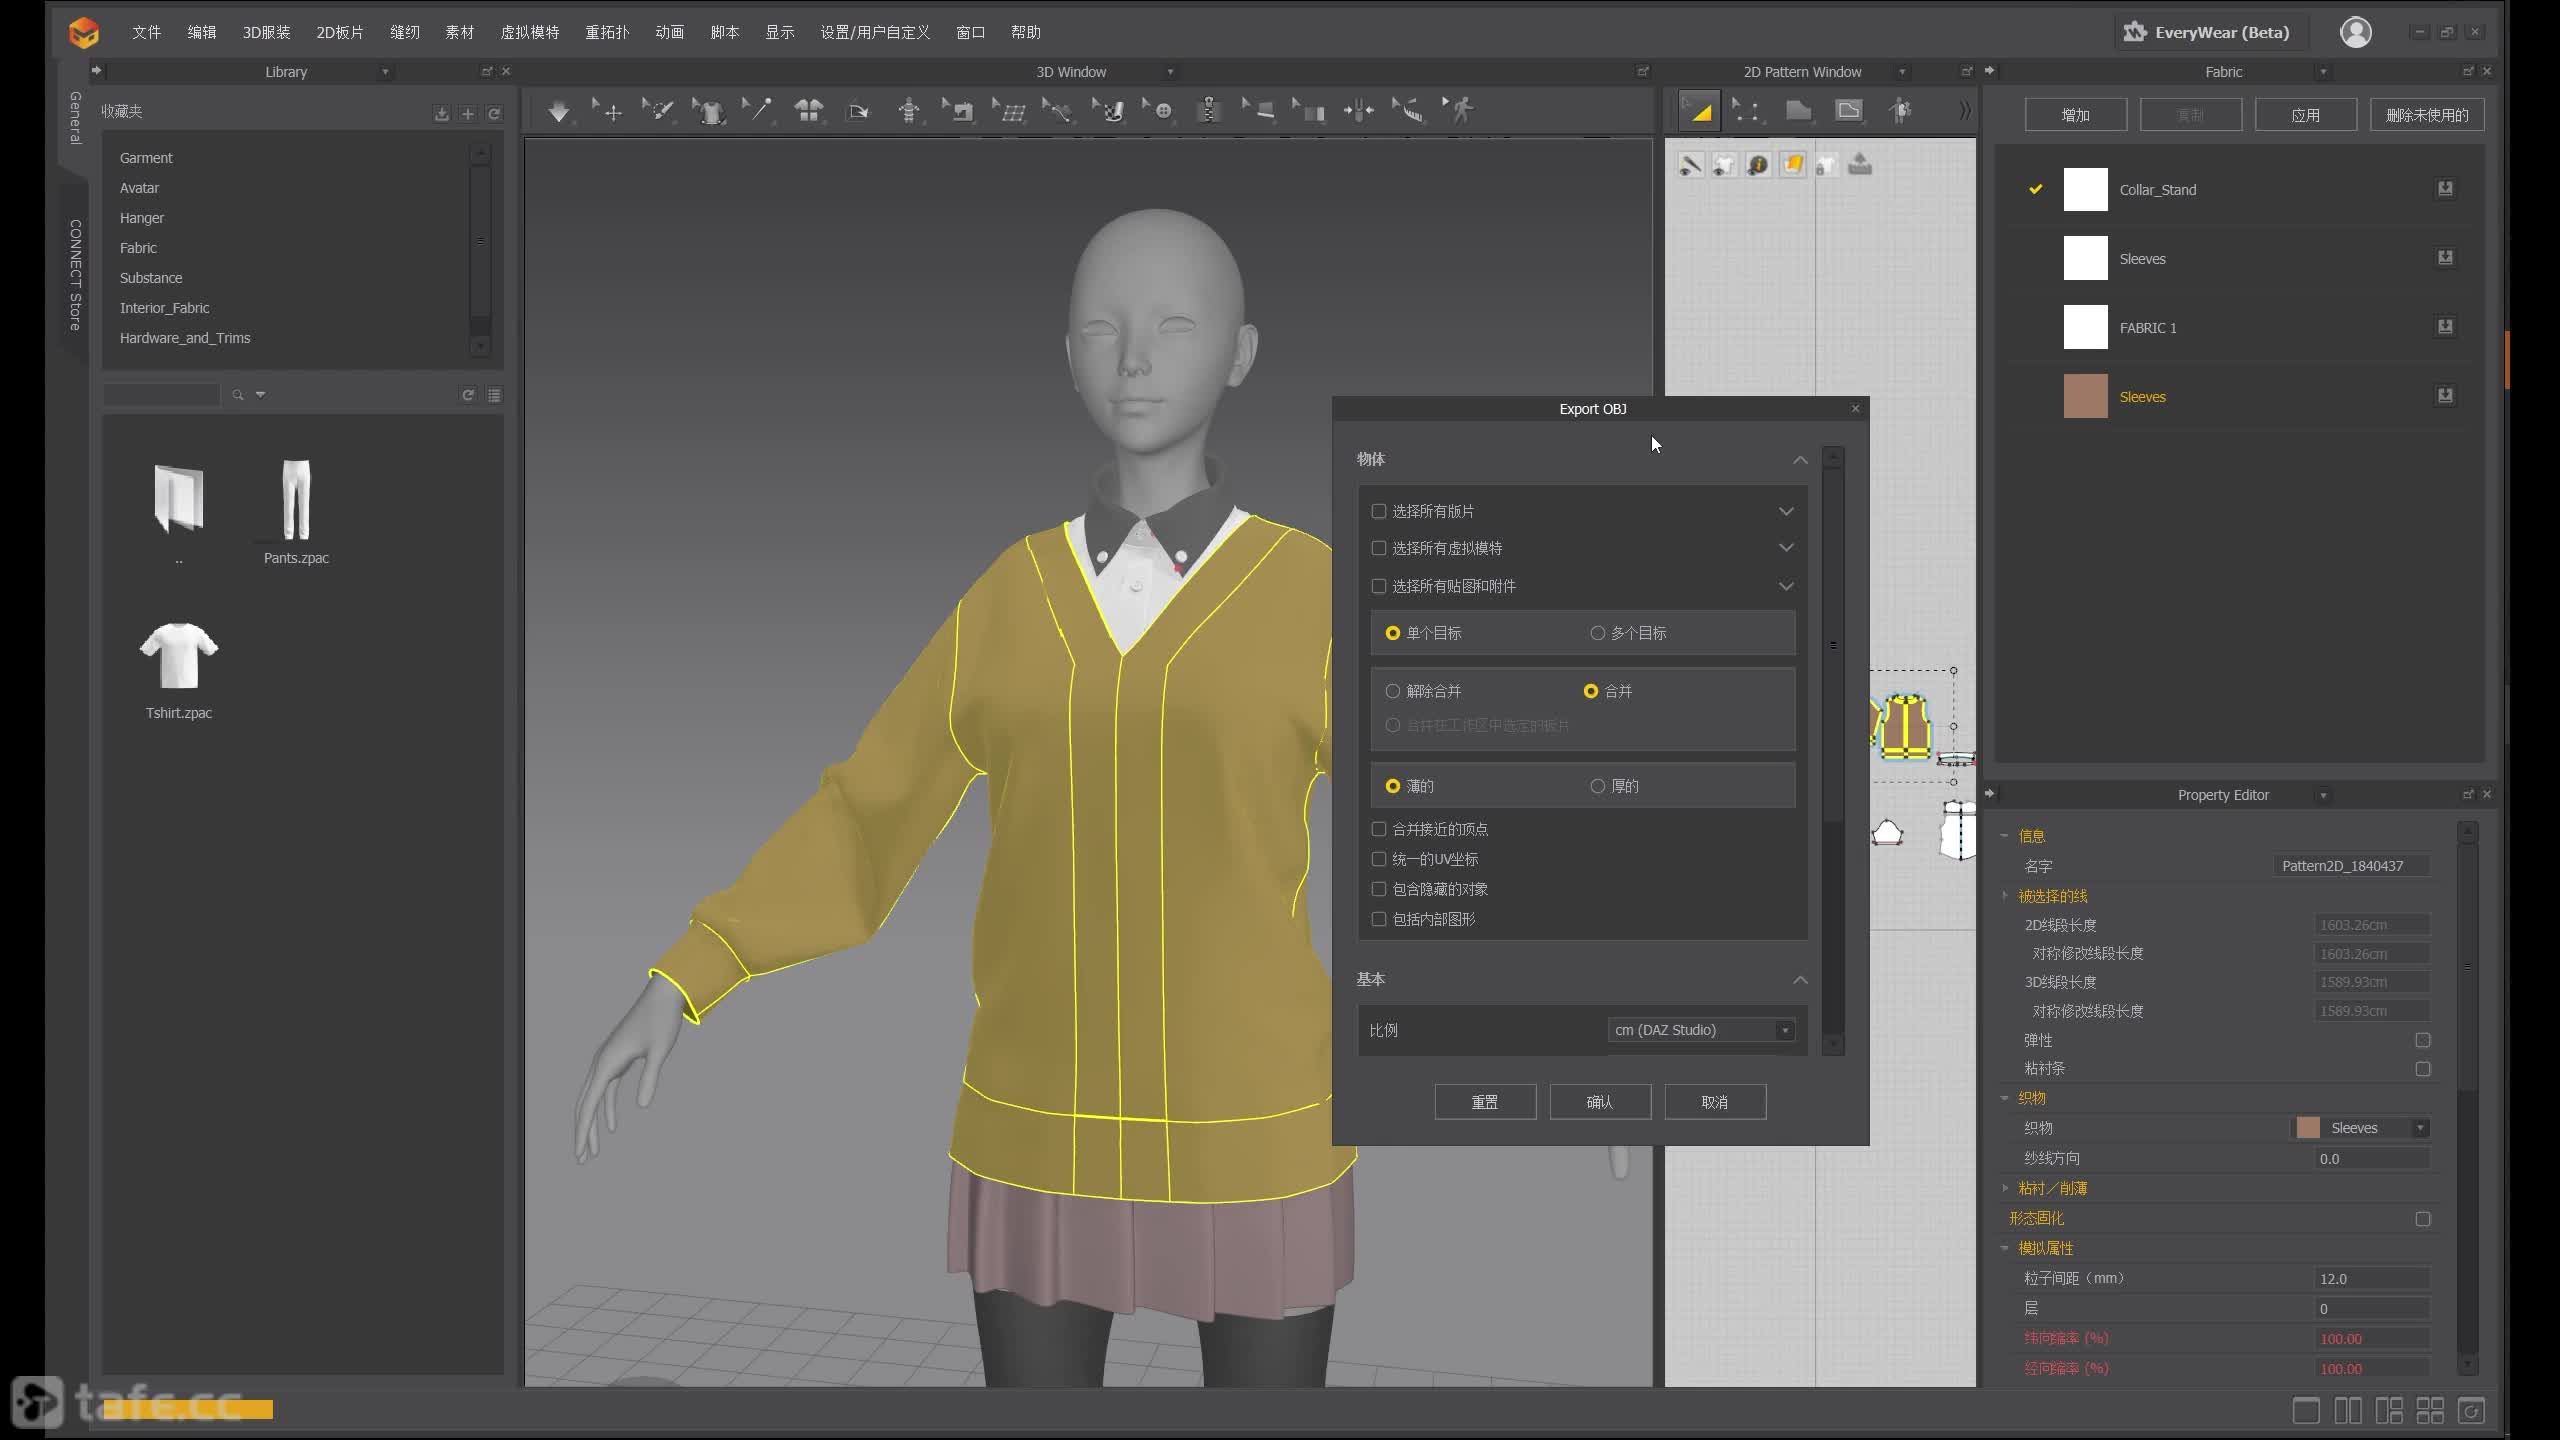The height and width of the screenshot is (1440, 2560).
Task: Toggle '选择所有虚拟模特' checkbox
Action: tap(1379, 548)
